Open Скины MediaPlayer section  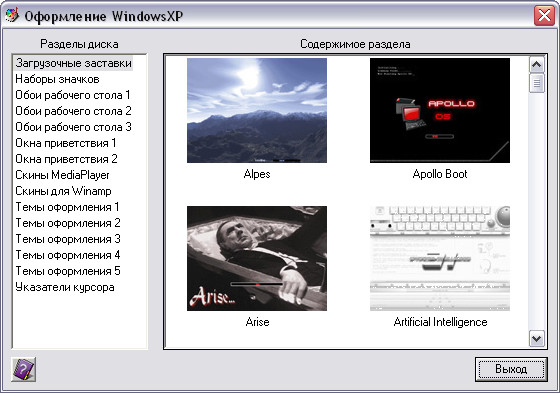click(62, 175)
